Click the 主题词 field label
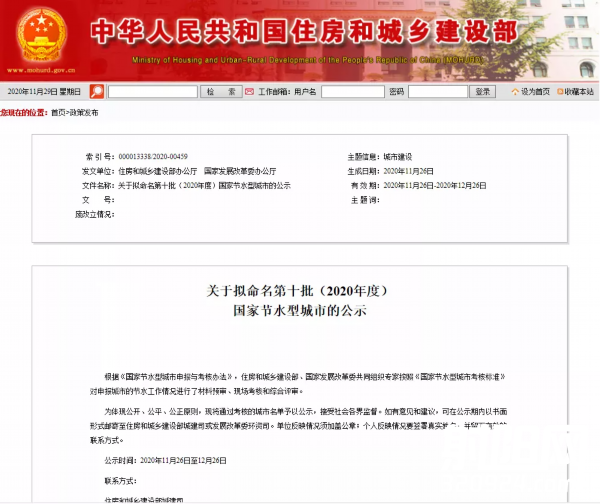 click(x=365, y=200)
